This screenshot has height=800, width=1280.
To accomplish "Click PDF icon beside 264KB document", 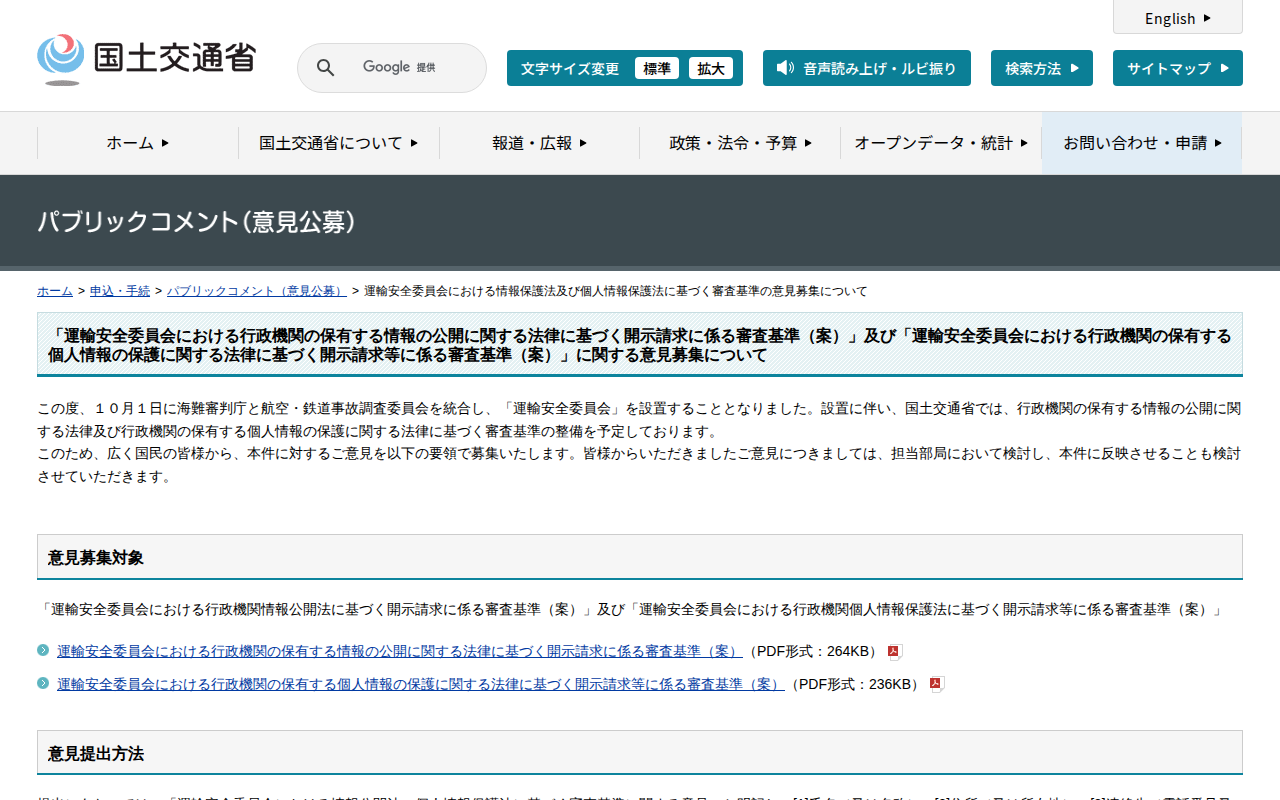I will (x=895, y=652).
